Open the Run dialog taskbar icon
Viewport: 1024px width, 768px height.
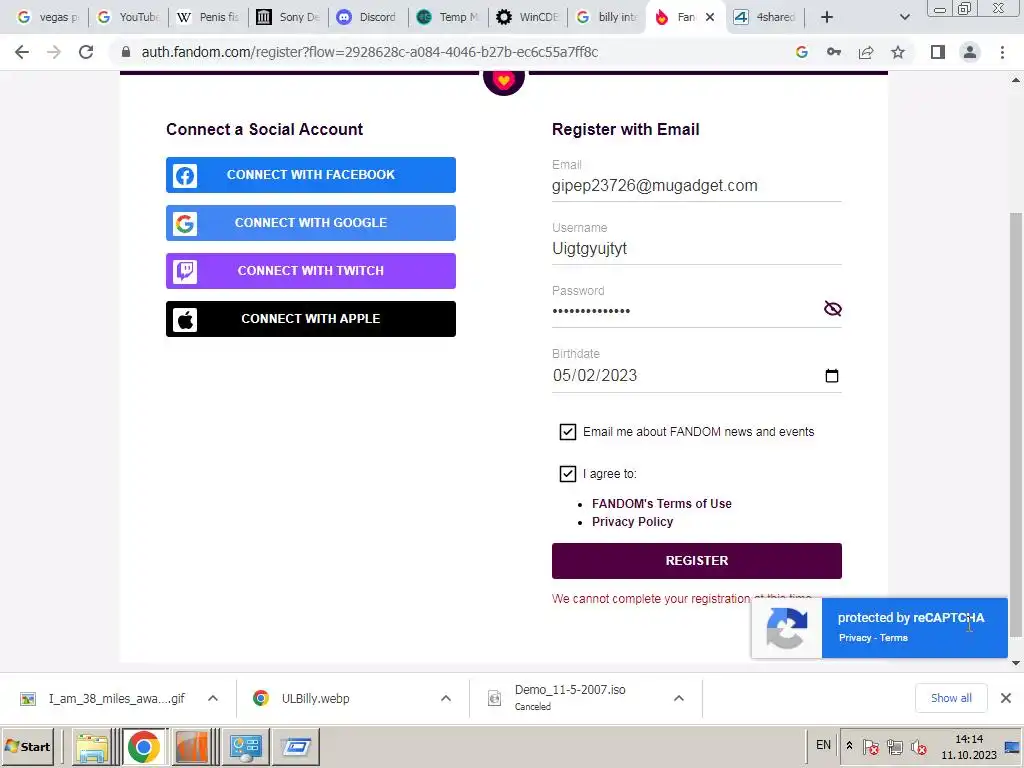point(296,747)
